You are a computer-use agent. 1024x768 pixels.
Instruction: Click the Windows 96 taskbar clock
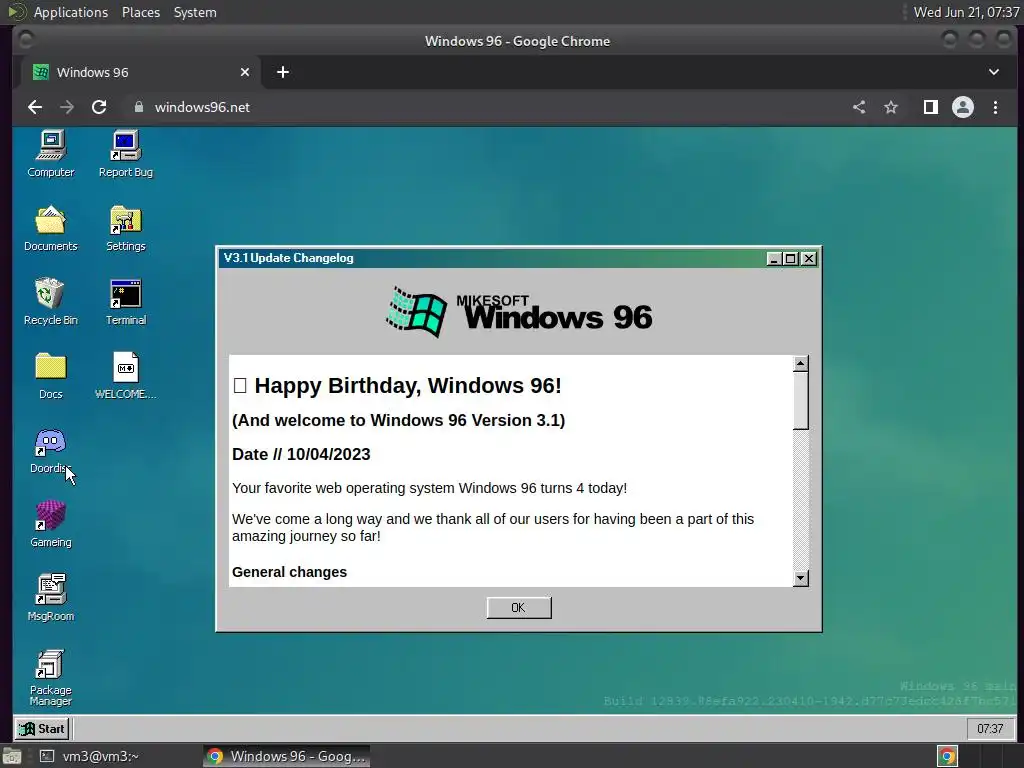(990, 729)
